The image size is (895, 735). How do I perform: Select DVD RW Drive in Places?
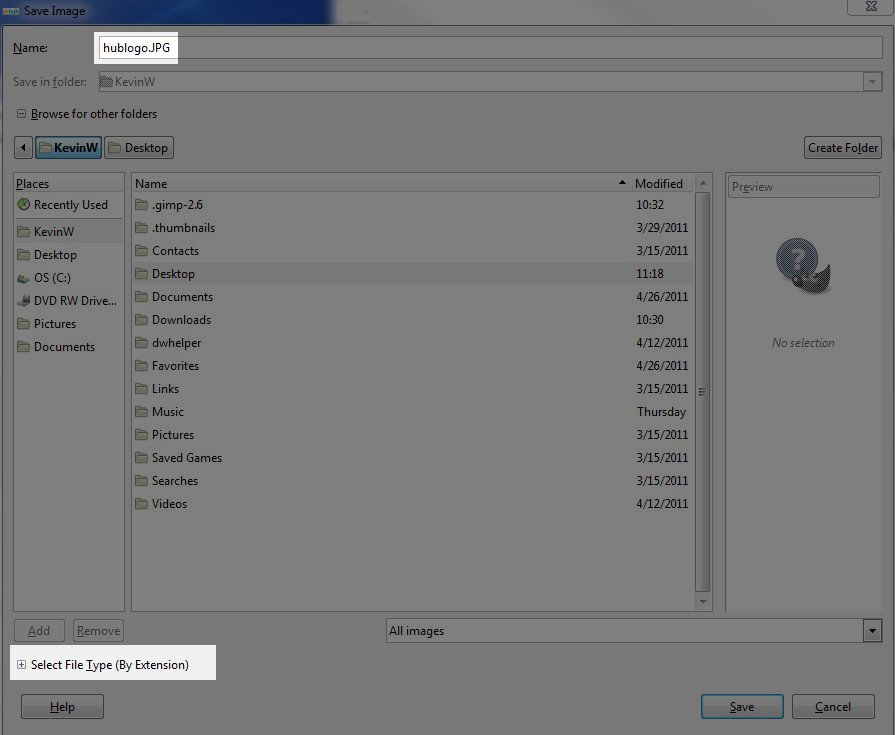(69, 301)
